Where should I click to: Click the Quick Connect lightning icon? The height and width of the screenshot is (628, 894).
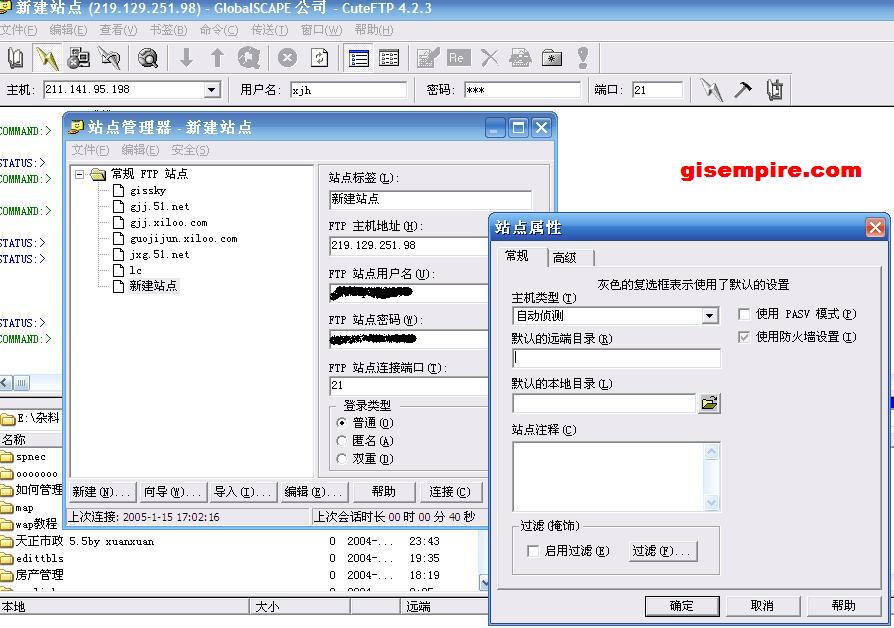click(47, 58)
